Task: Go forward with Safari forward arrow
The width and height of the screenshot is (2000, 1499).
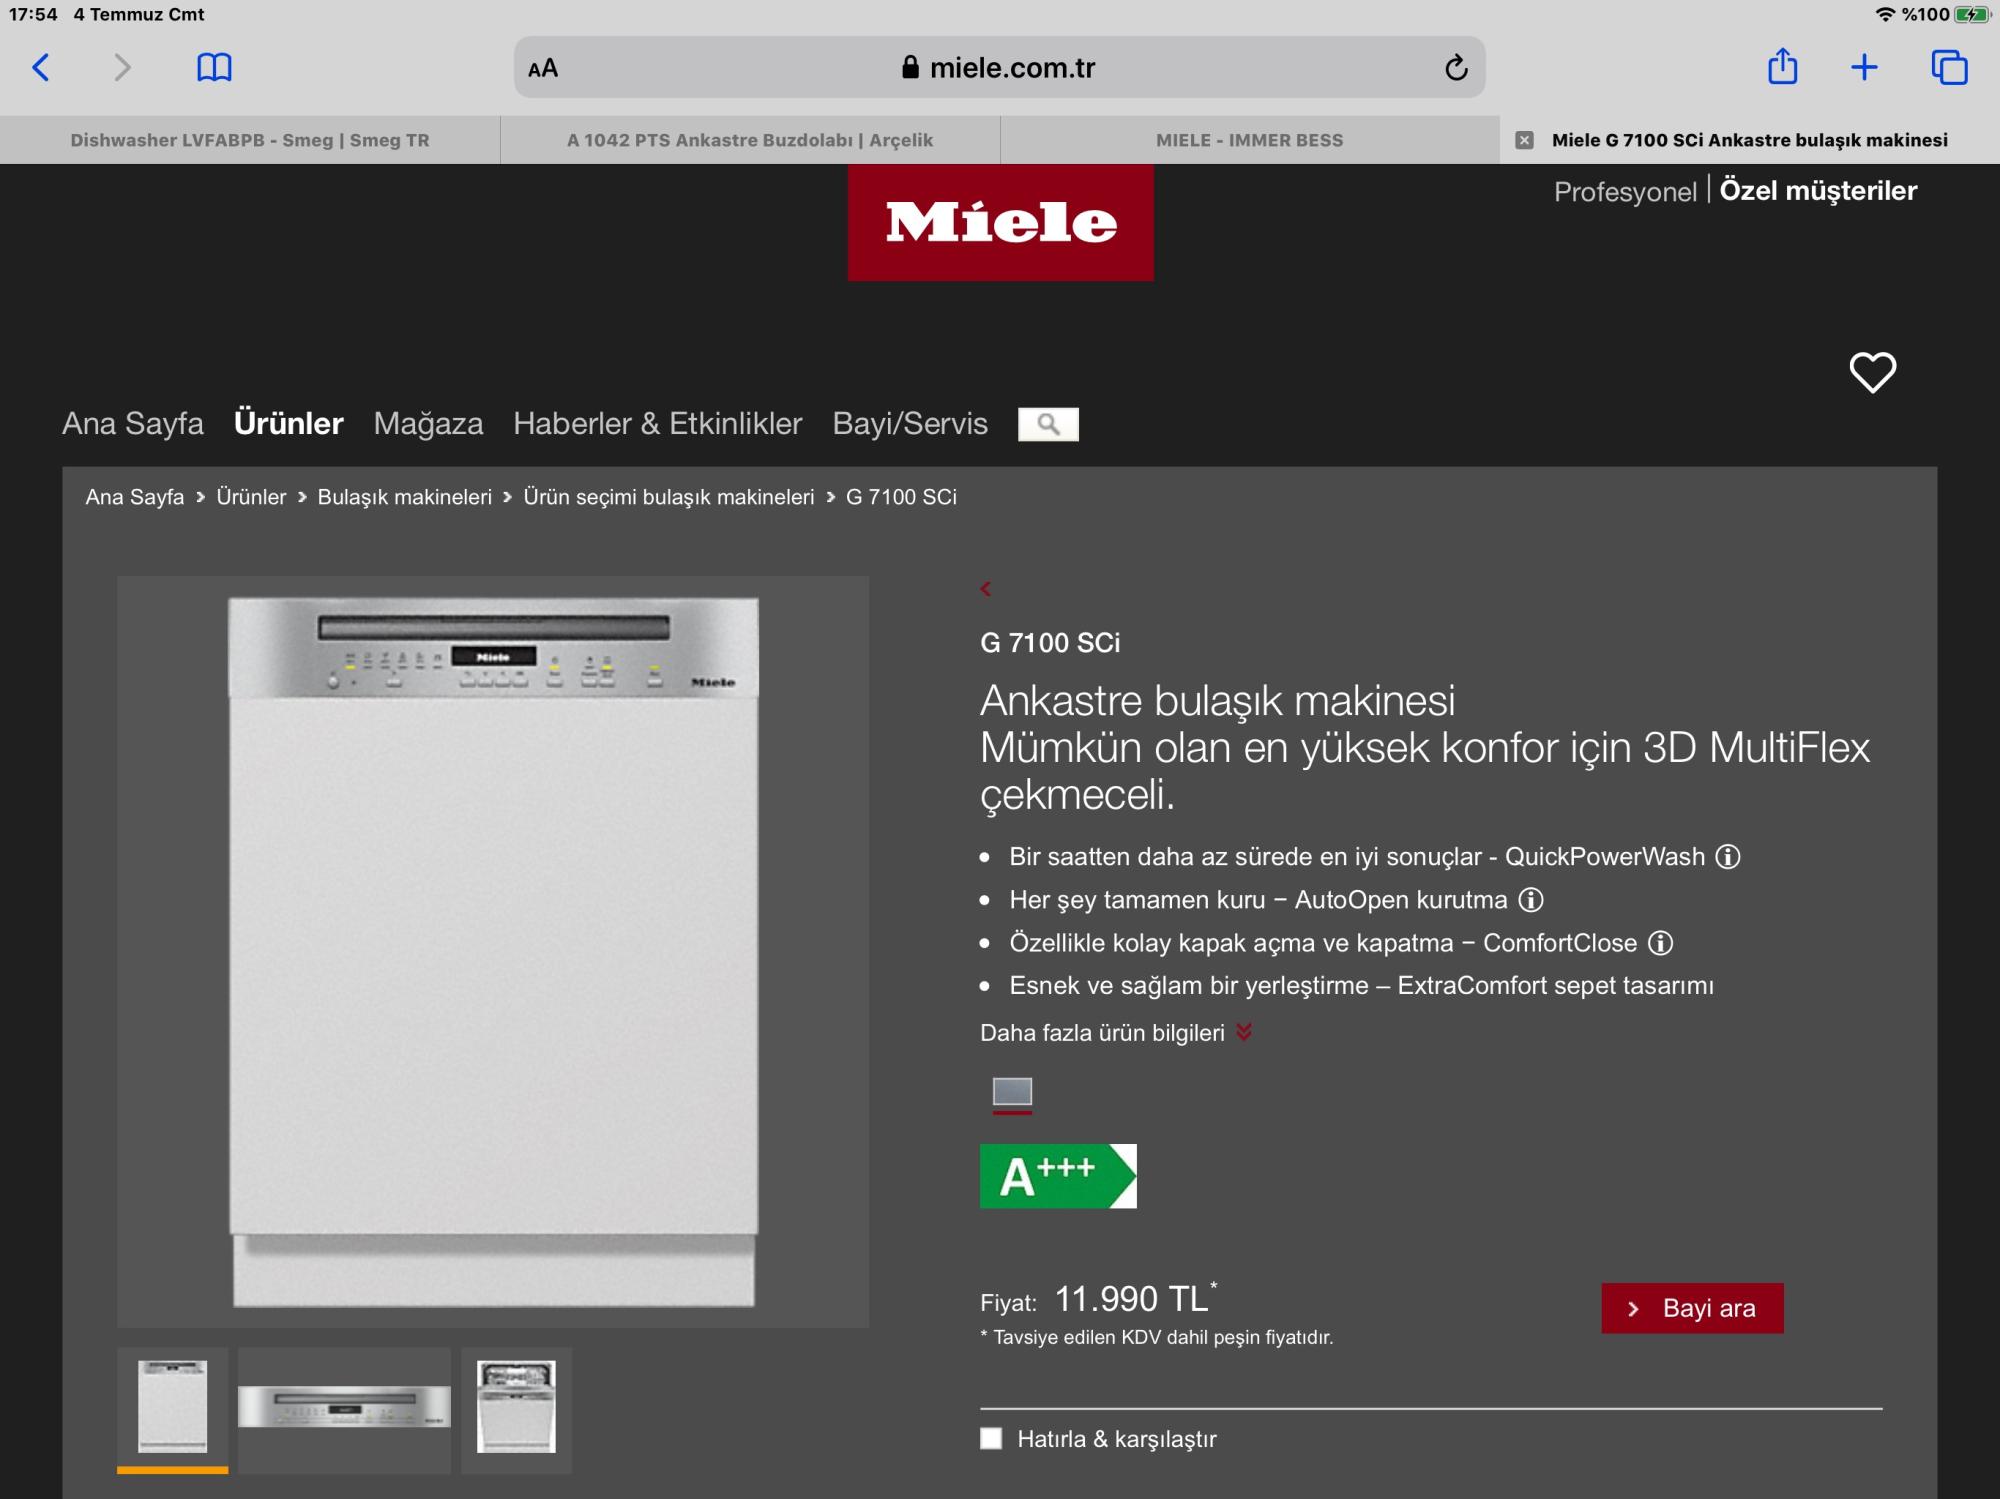Action: pyautogui.click(x=122, y=68)
